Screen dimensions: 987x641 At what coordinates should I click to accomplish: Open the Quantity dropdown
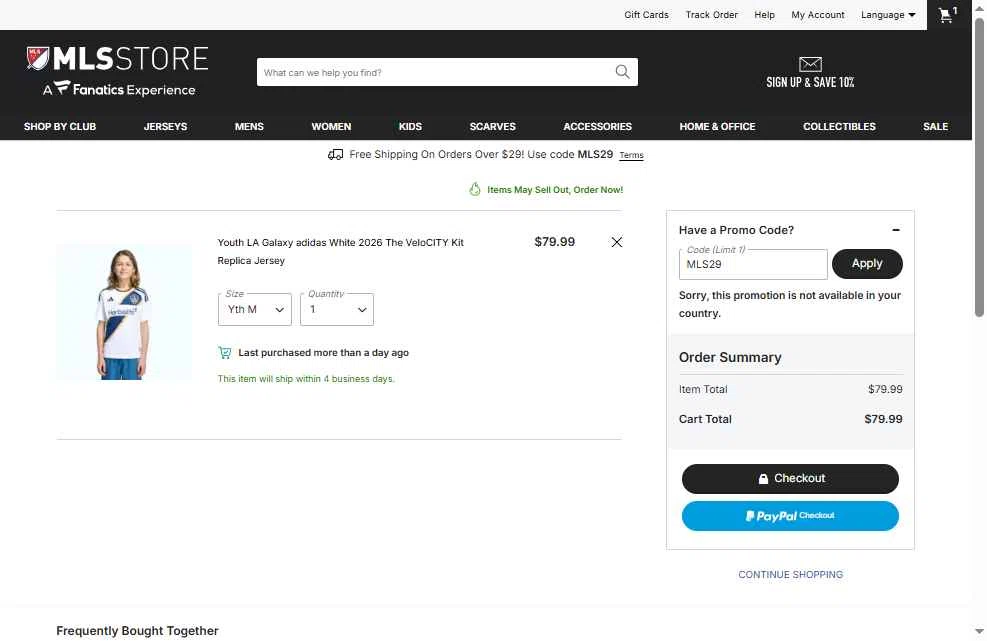click(x=337, y=309)
